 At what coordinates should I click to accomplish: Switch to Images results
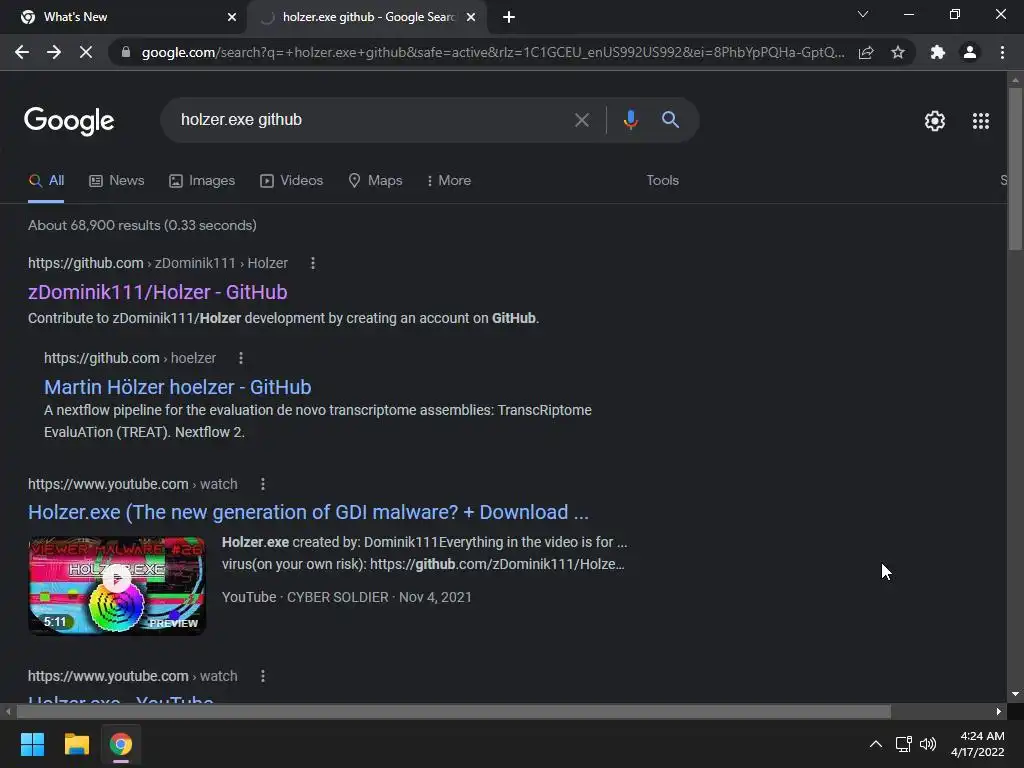click(x=202, y=180)
